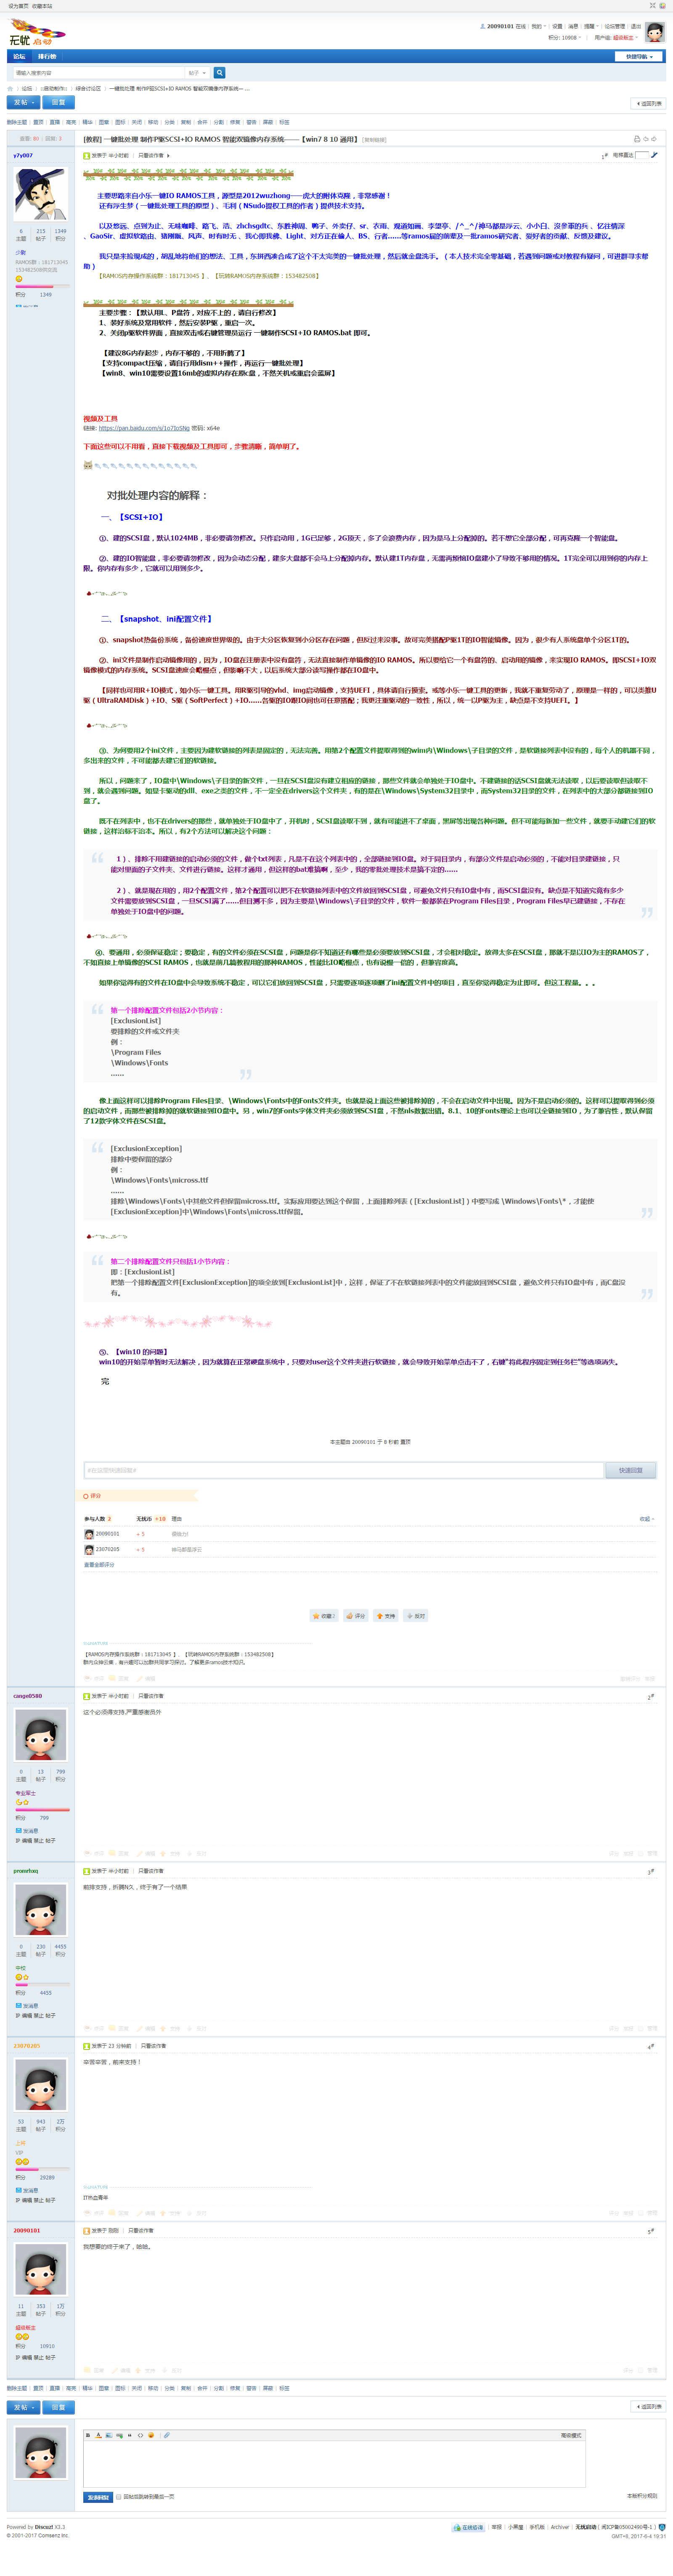
Task: Click 设置 in the user menu
Action: (557, 27)
